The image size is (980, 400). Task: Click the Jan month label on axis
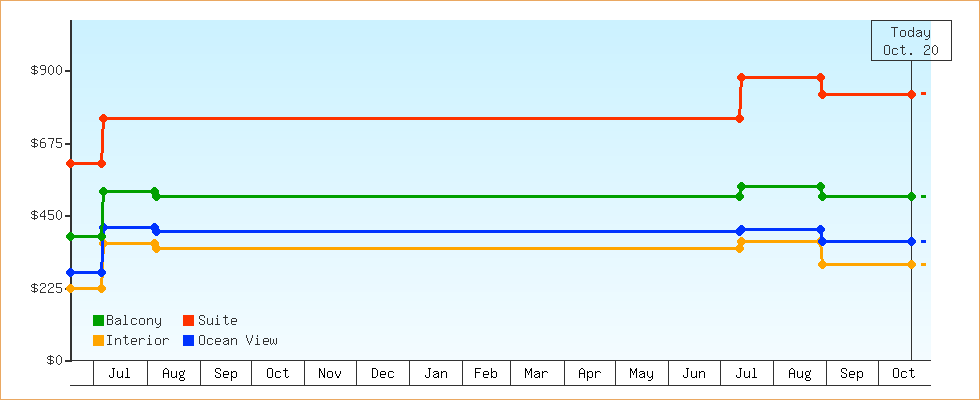click(x=435, y=374)
